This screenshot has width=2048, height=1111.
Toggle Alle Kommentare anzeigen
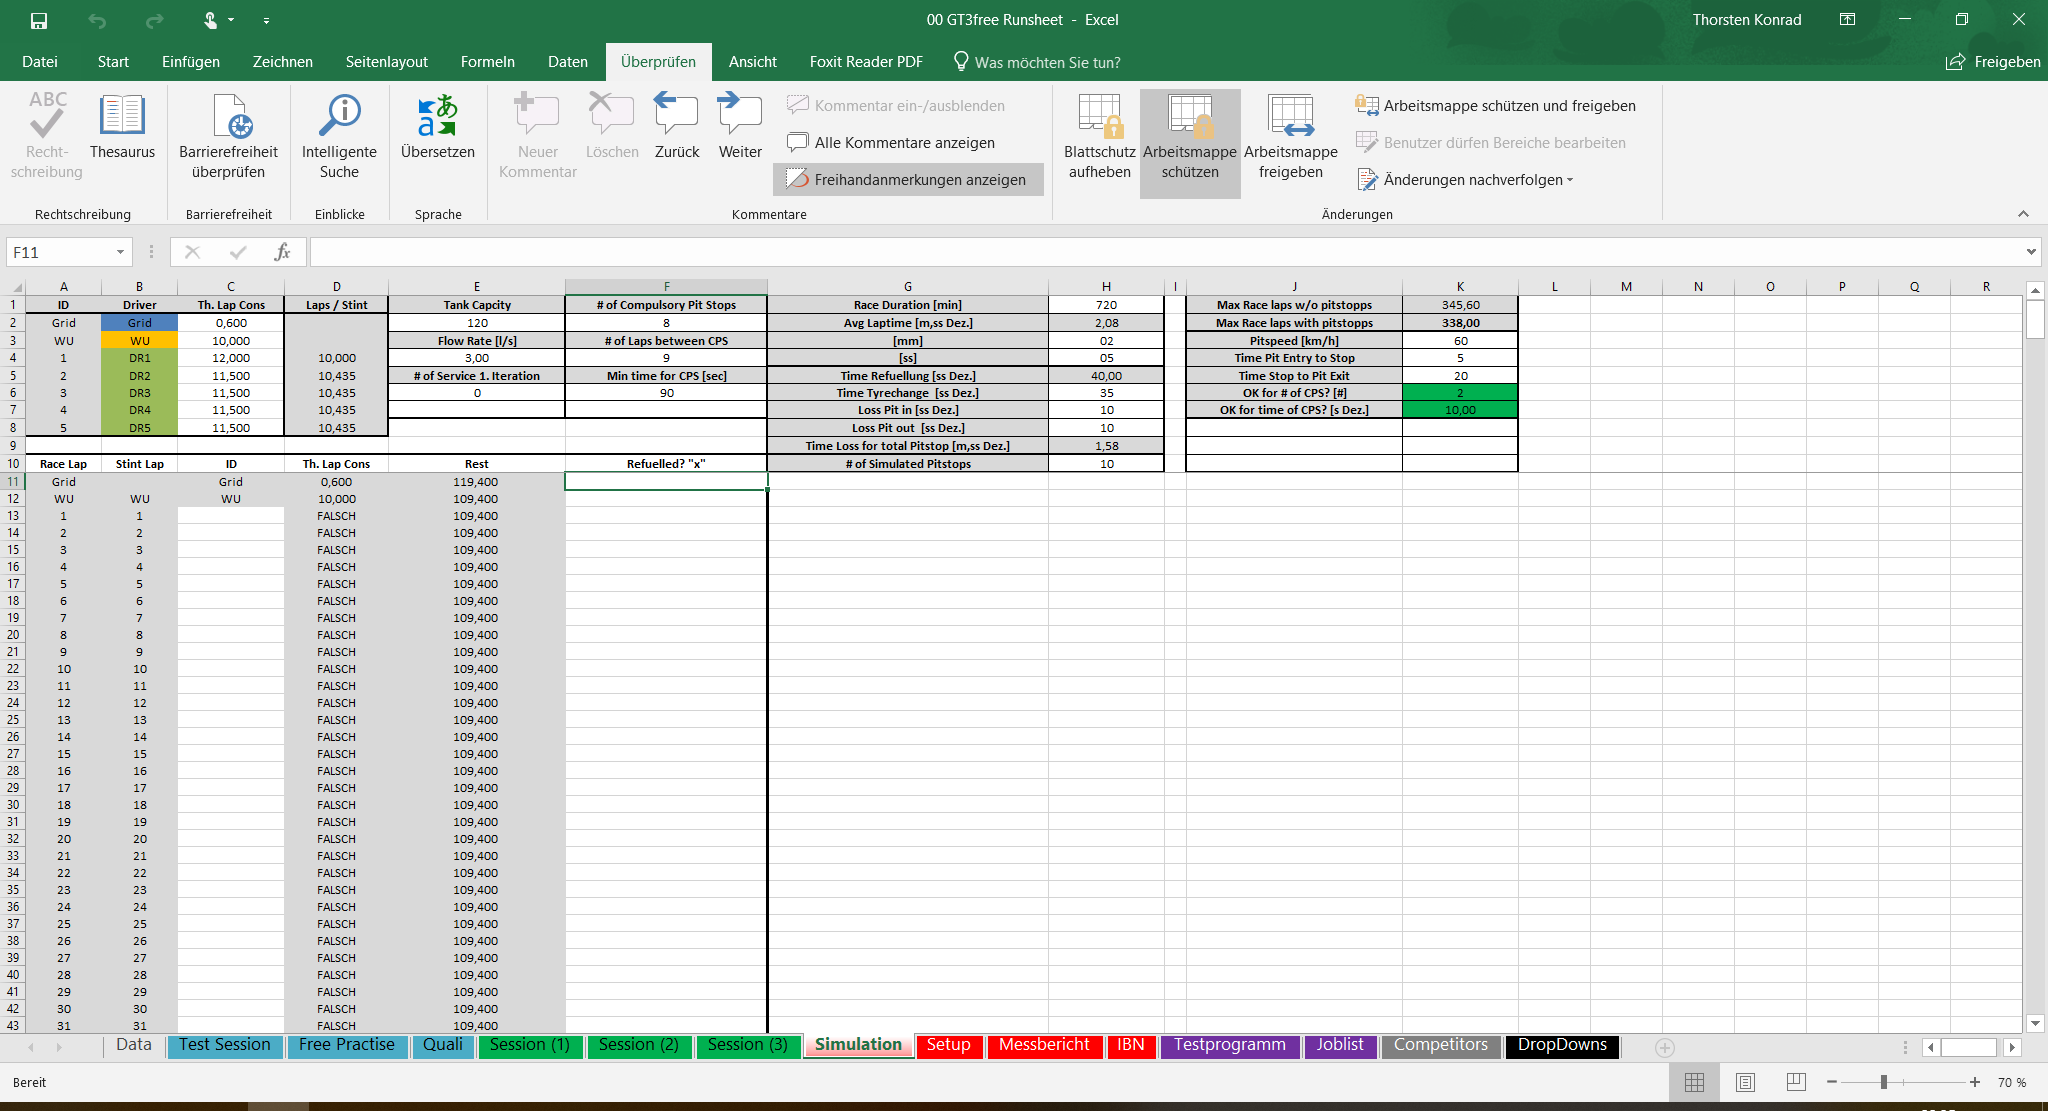coord(891,142)
